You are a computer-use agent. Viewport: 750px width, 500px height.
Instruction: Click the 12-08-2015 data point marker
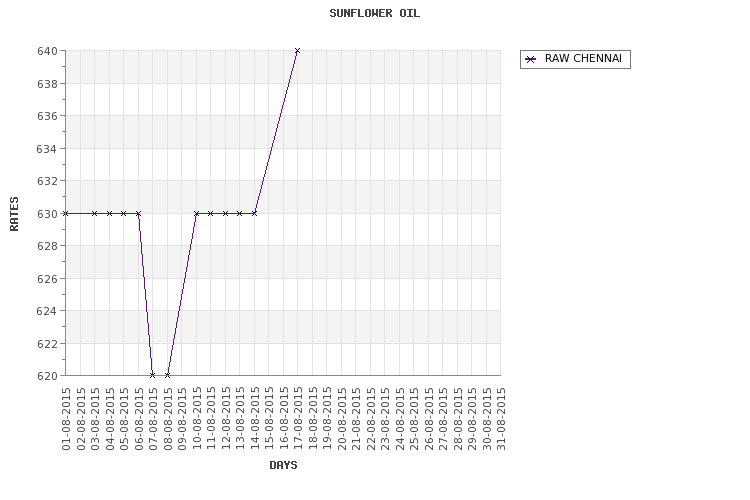click(225, 213)
